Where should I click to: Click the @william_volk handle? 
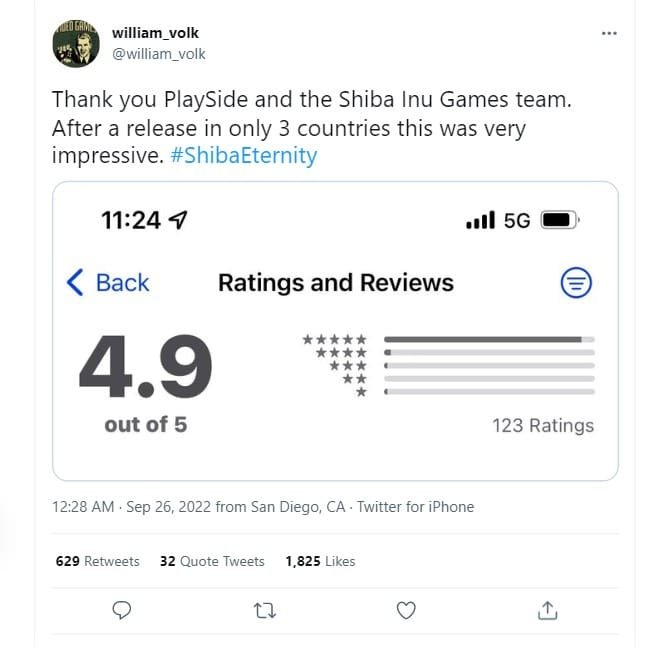(159, 53)
